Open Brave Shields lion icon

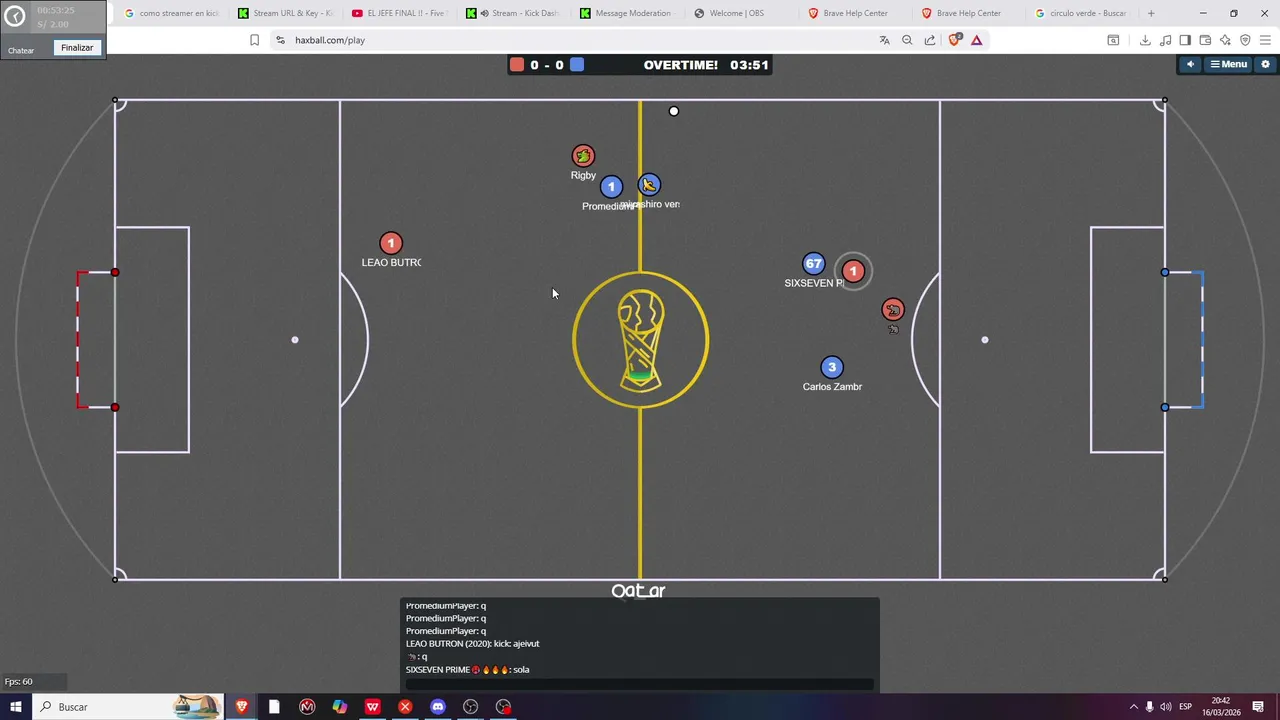954,40
